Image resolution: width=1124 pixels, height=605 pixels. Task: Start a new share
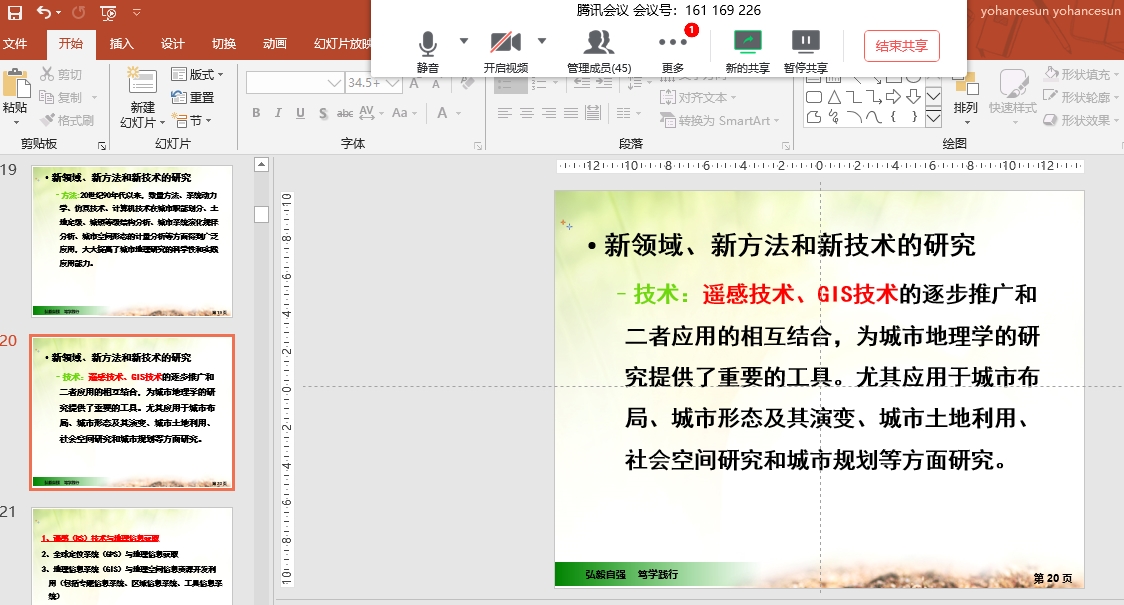[x=747, y=44]
